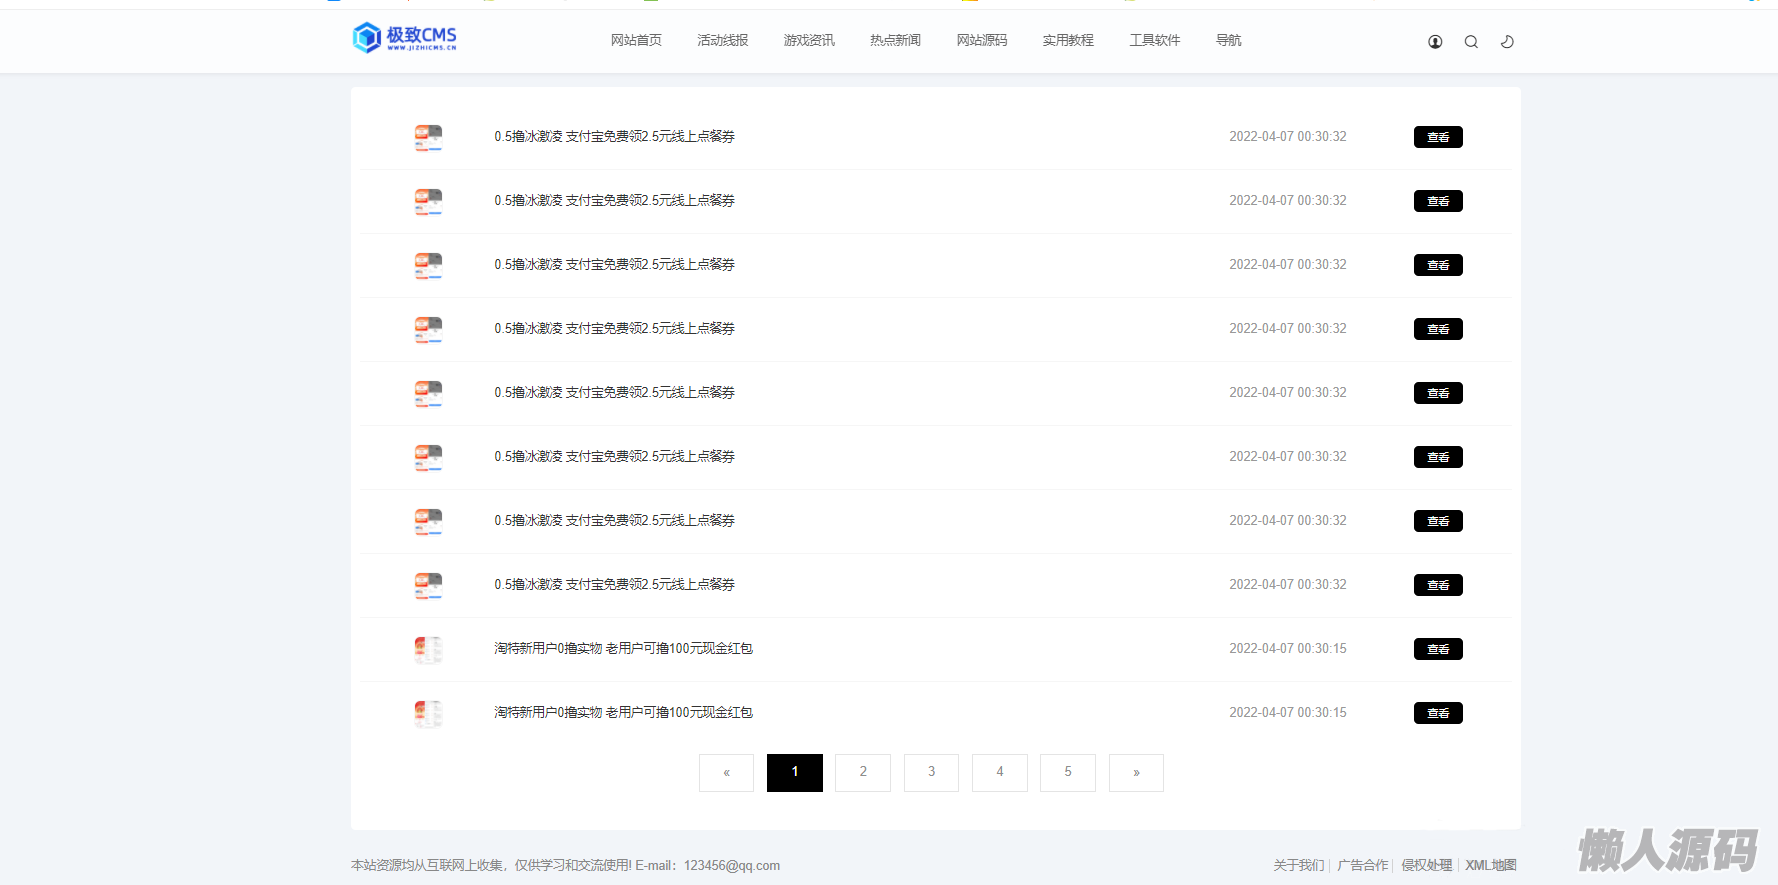This screenshot has height=885, width=1778.
Task: Open the 游戏资讯 nav section
Action: pos(809,40)
